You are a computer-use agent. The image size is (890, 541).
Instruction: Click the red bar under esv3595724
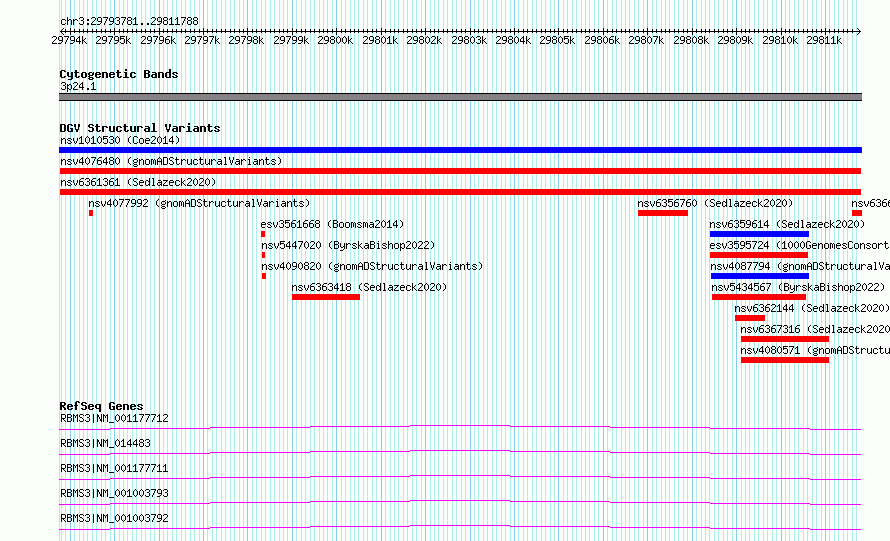(x=759, y=255)
